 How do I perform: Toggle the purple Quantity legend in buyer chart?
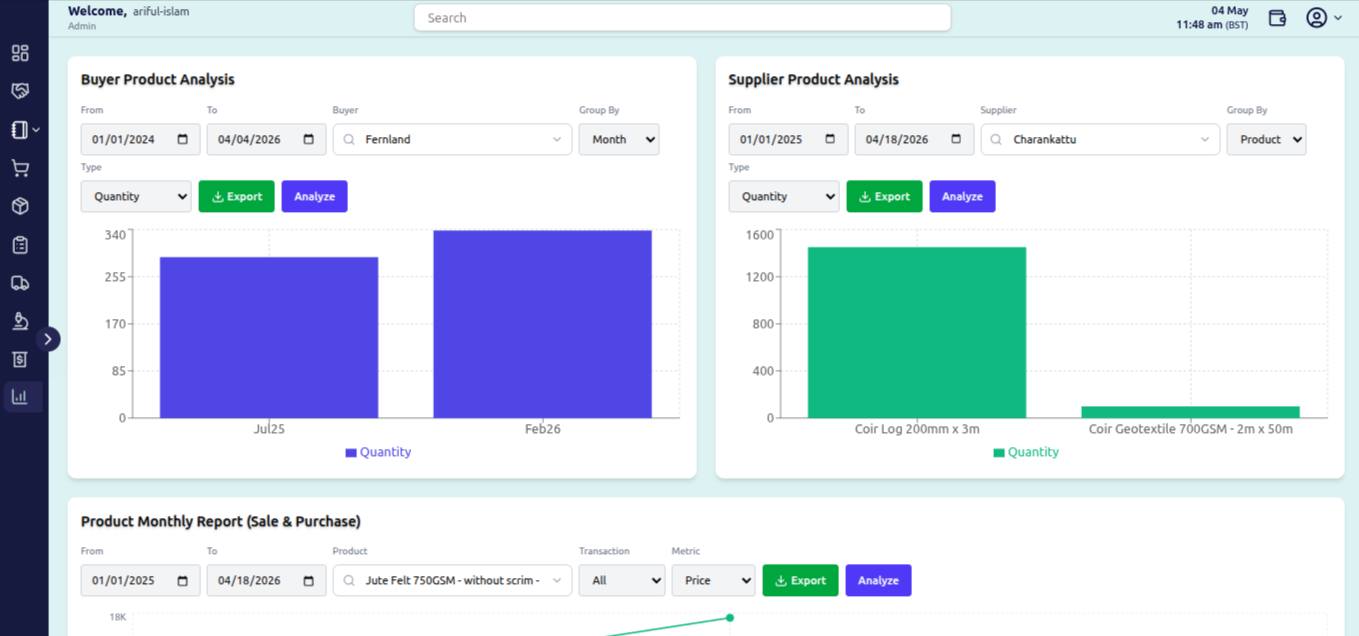tap(378, 452)
